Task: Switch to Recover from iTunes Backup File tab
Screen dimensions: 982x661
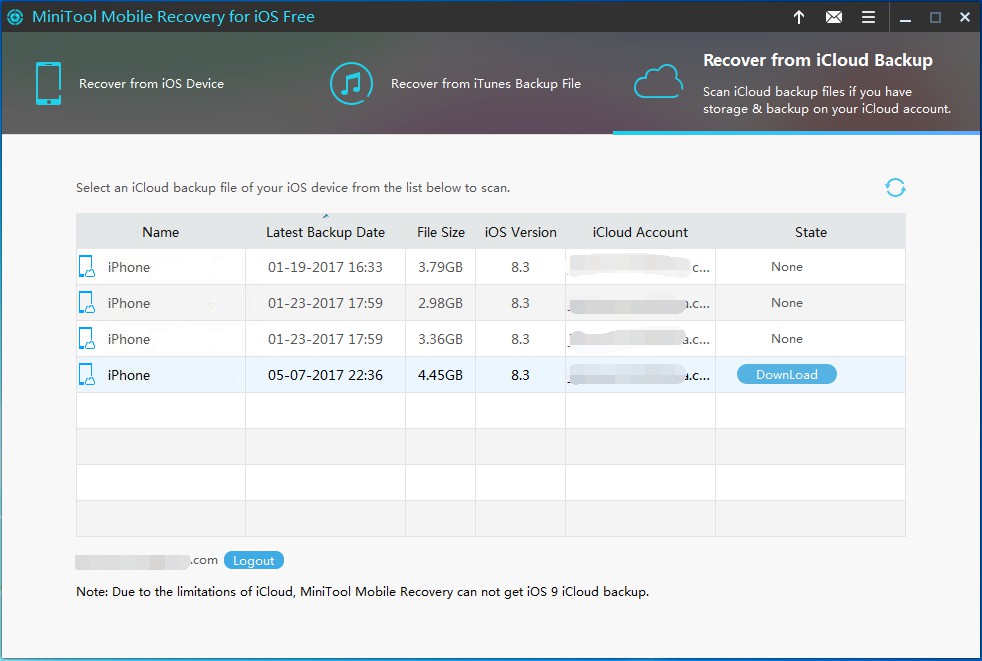Action: pyautogui.click(x=485, y=84)
